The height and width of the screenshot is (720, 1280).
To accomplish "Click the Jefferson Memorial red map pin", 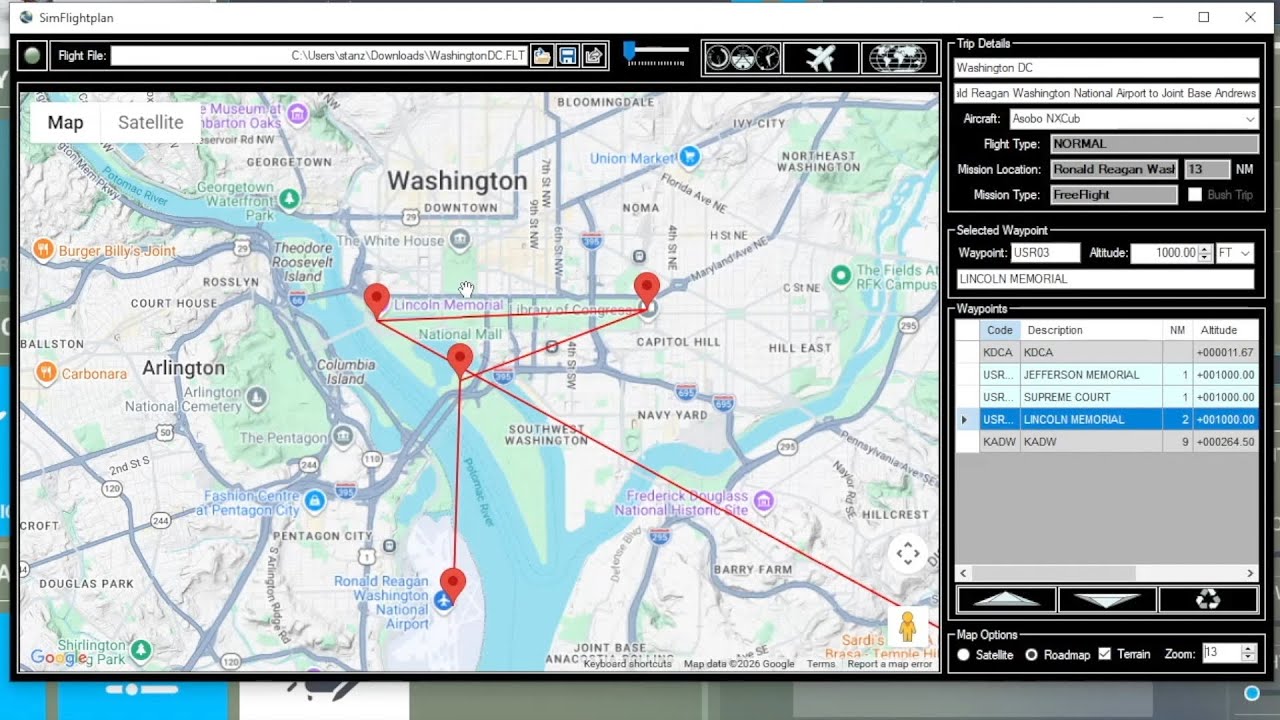I will coord(459,360).
